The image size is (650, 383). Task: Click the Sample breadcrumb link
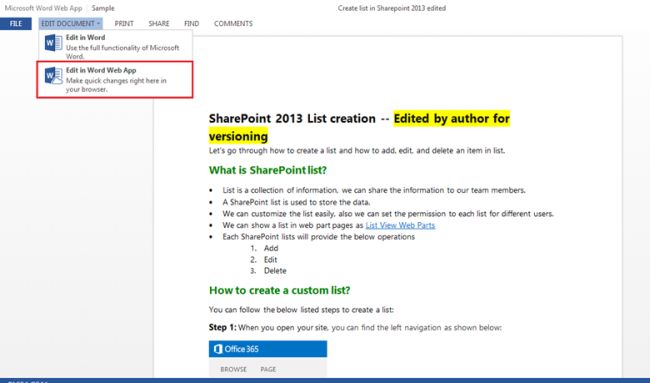103,8
